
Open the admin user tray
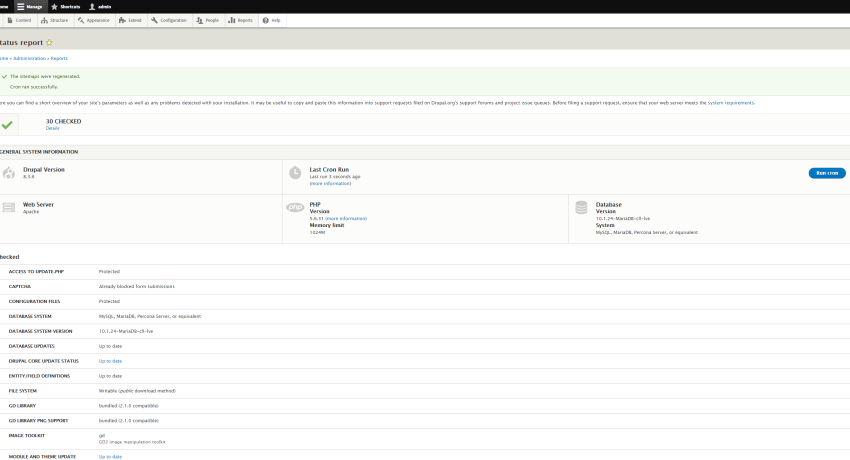[100, 6]
